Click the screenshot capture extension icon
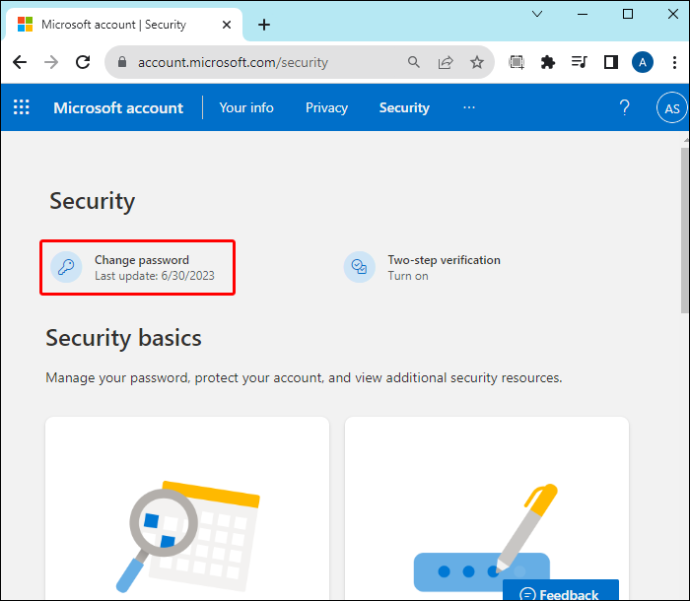Viewport: 690px width, 601px height. pos(517,62)
